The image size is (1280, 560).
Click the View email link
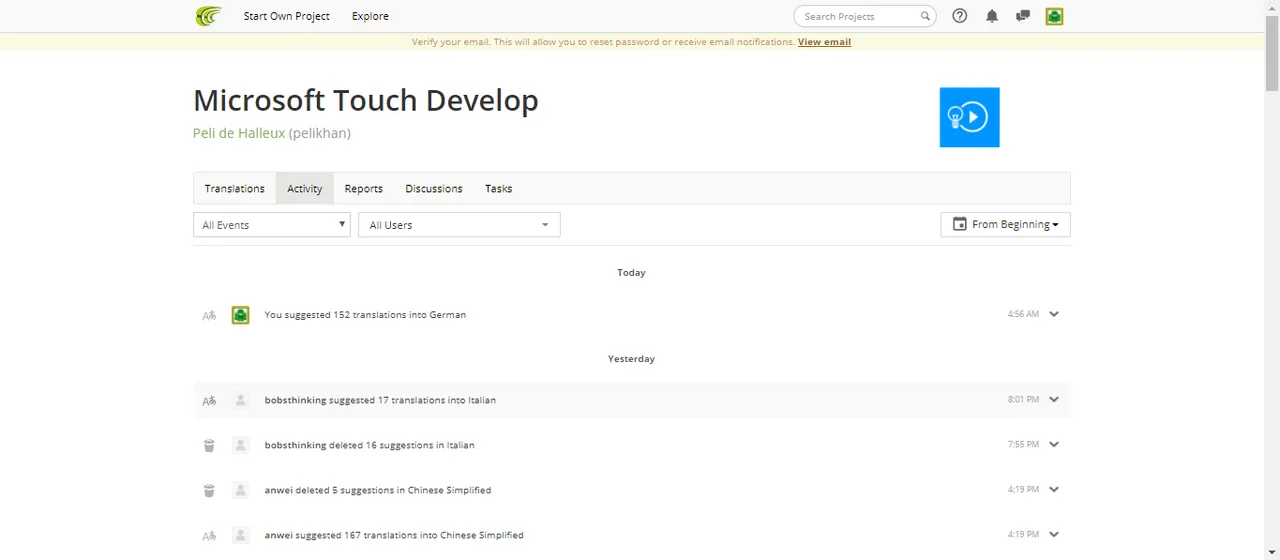(x=824, y=42)
